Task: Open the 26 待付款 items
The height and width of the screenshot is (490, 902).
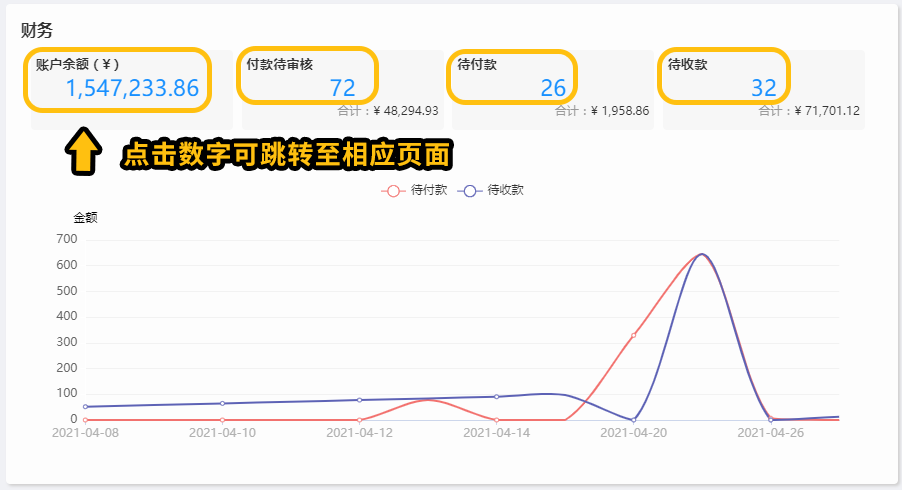Action: click(553, 88)
